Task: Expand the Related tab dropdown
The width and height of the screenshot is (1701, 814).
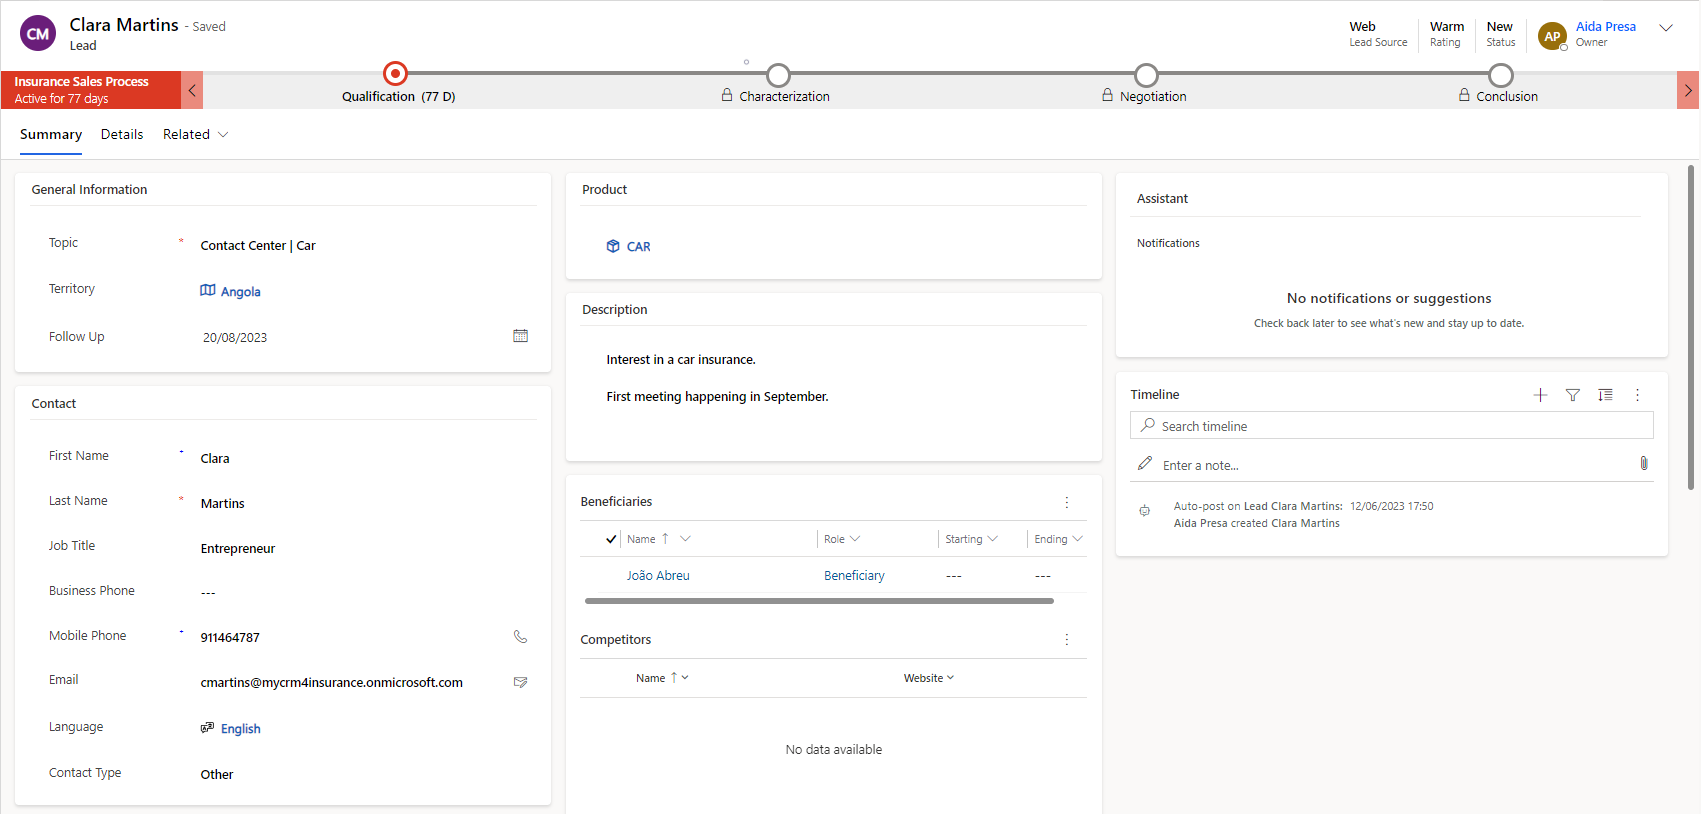Action: (x=196, y=135)
